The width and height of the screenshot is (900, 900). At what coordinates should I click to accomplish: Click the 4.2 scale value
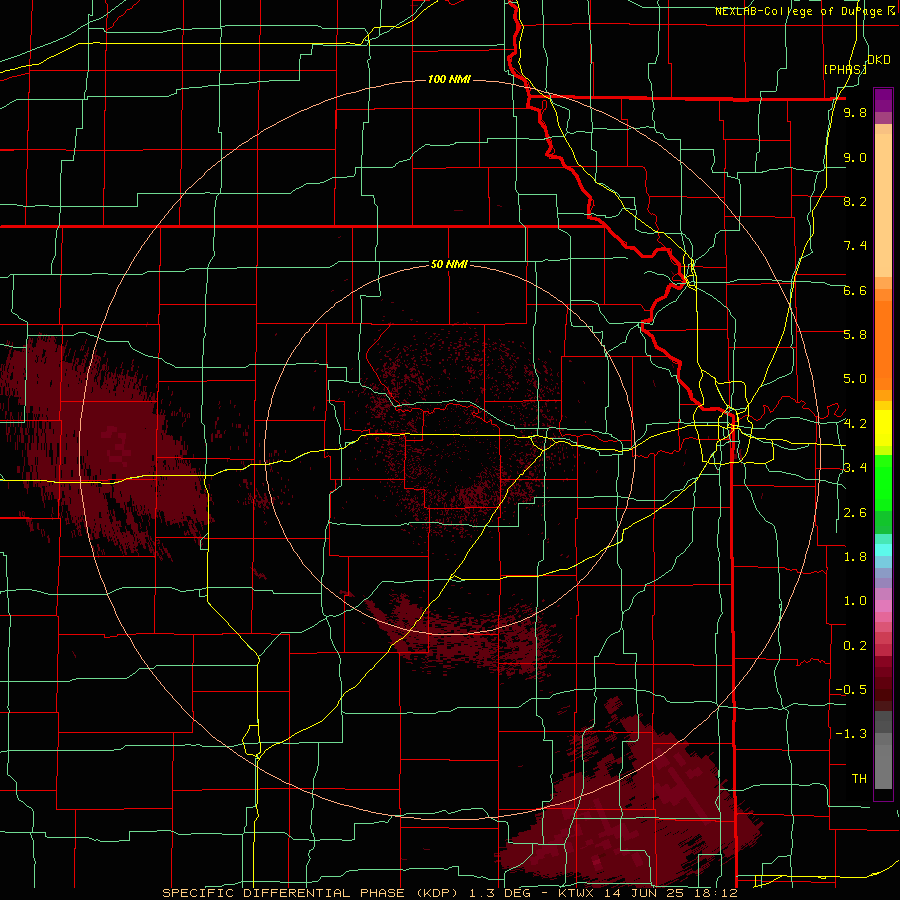(x=855, y=424)
